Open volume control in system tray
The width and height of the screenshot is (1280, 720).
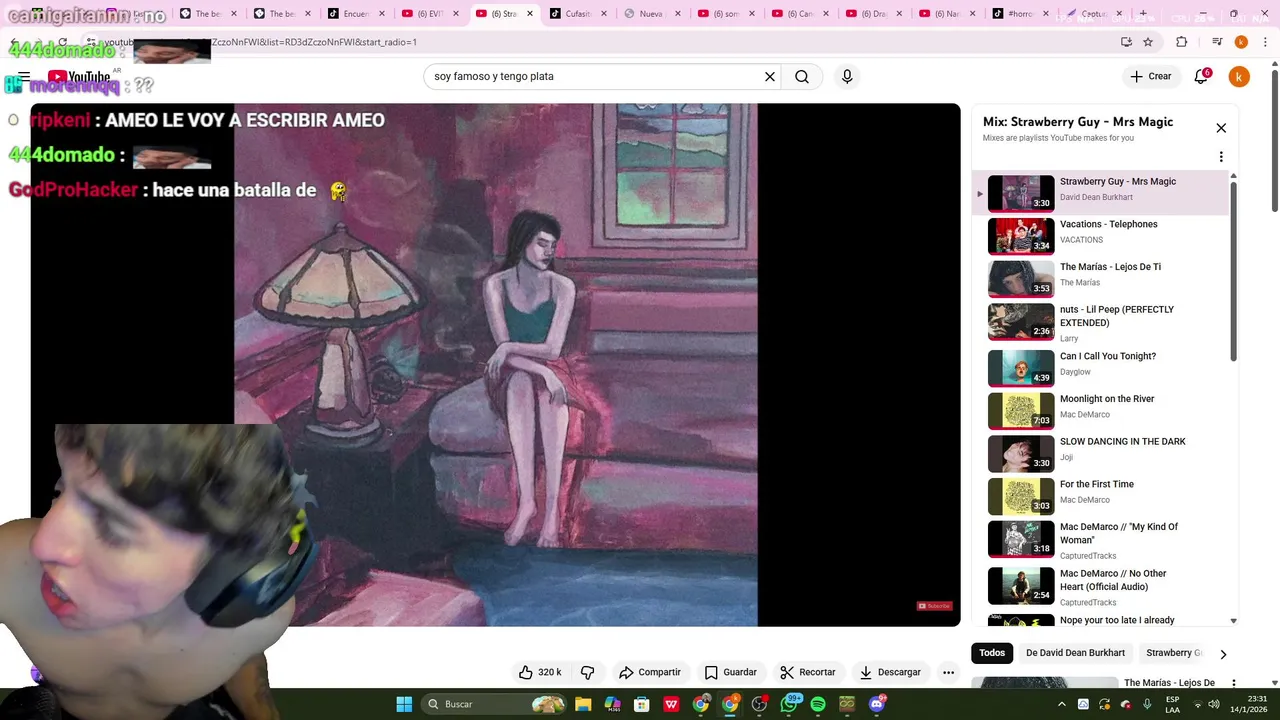coord(1213,704)
